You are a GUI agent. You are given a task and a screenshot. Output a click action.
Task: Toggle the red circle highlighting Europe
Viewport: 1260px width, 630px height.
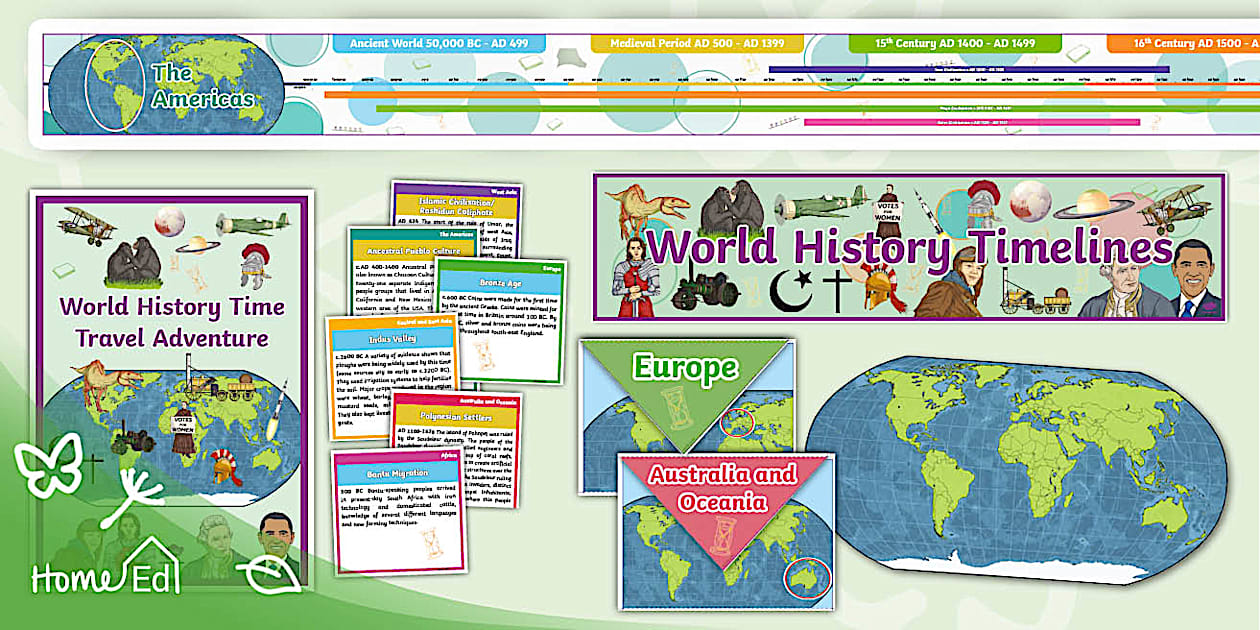point(738,420)
